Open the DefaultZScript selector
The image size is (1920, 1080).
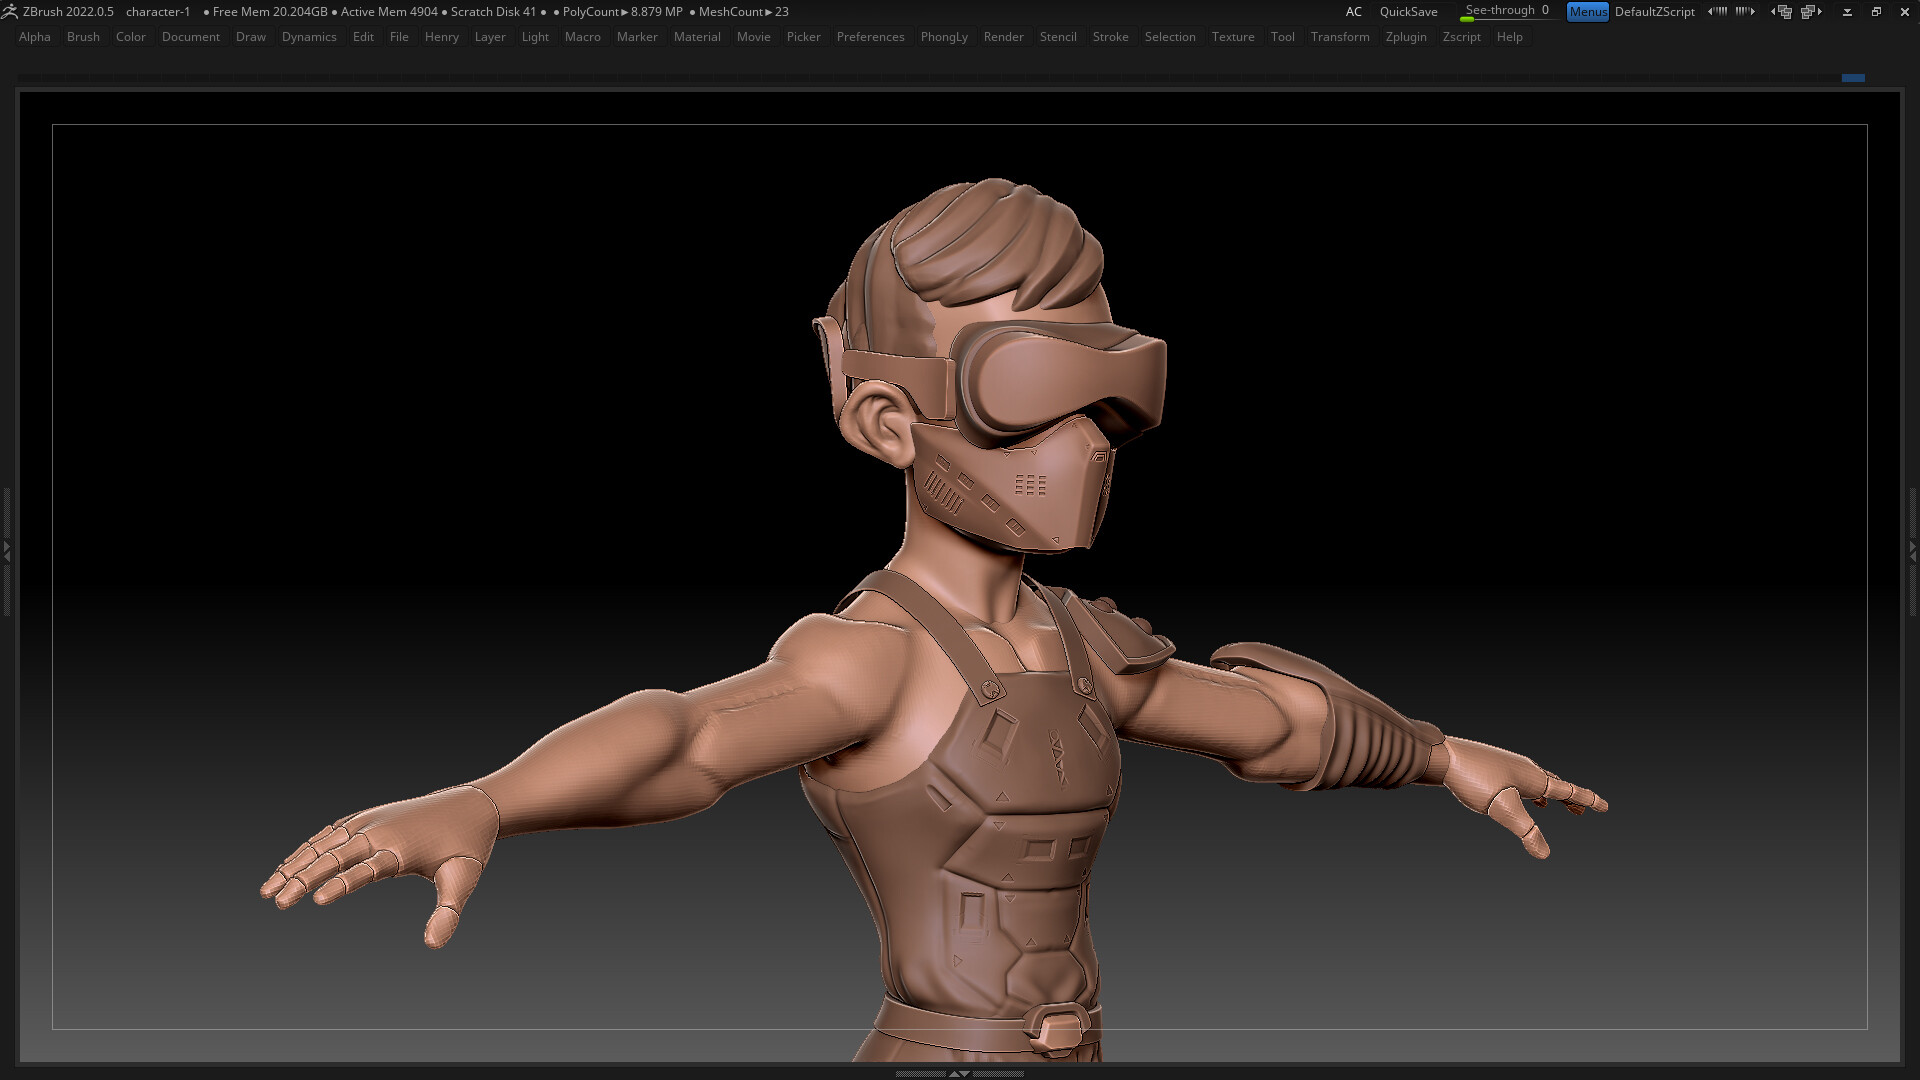click(1655, 11)
